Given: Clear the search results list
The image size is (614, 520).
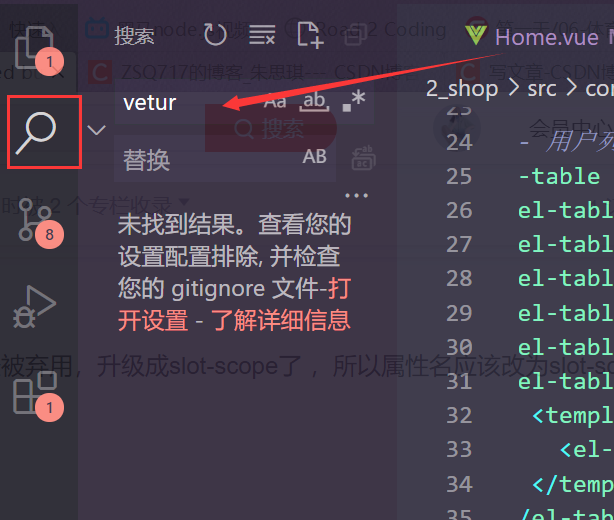Looking at the screenshot, I should 262,34.
